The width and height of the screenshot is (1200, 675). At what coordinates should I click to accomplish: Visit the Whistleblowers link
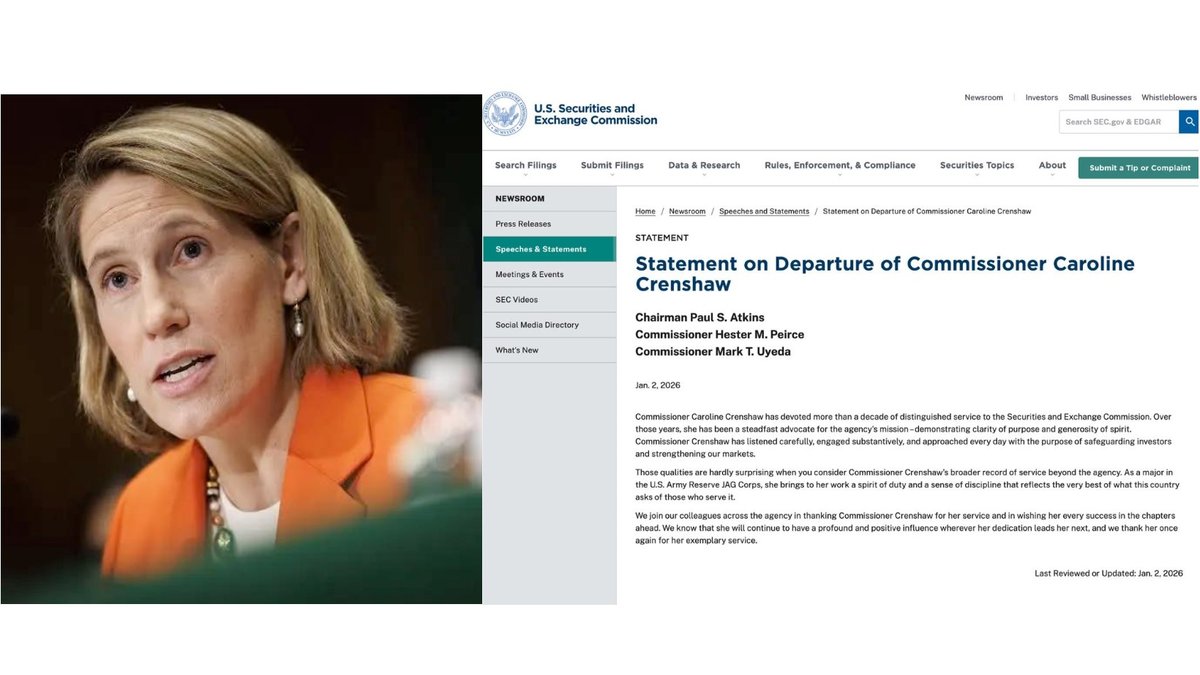click(x=1168, y=98)
